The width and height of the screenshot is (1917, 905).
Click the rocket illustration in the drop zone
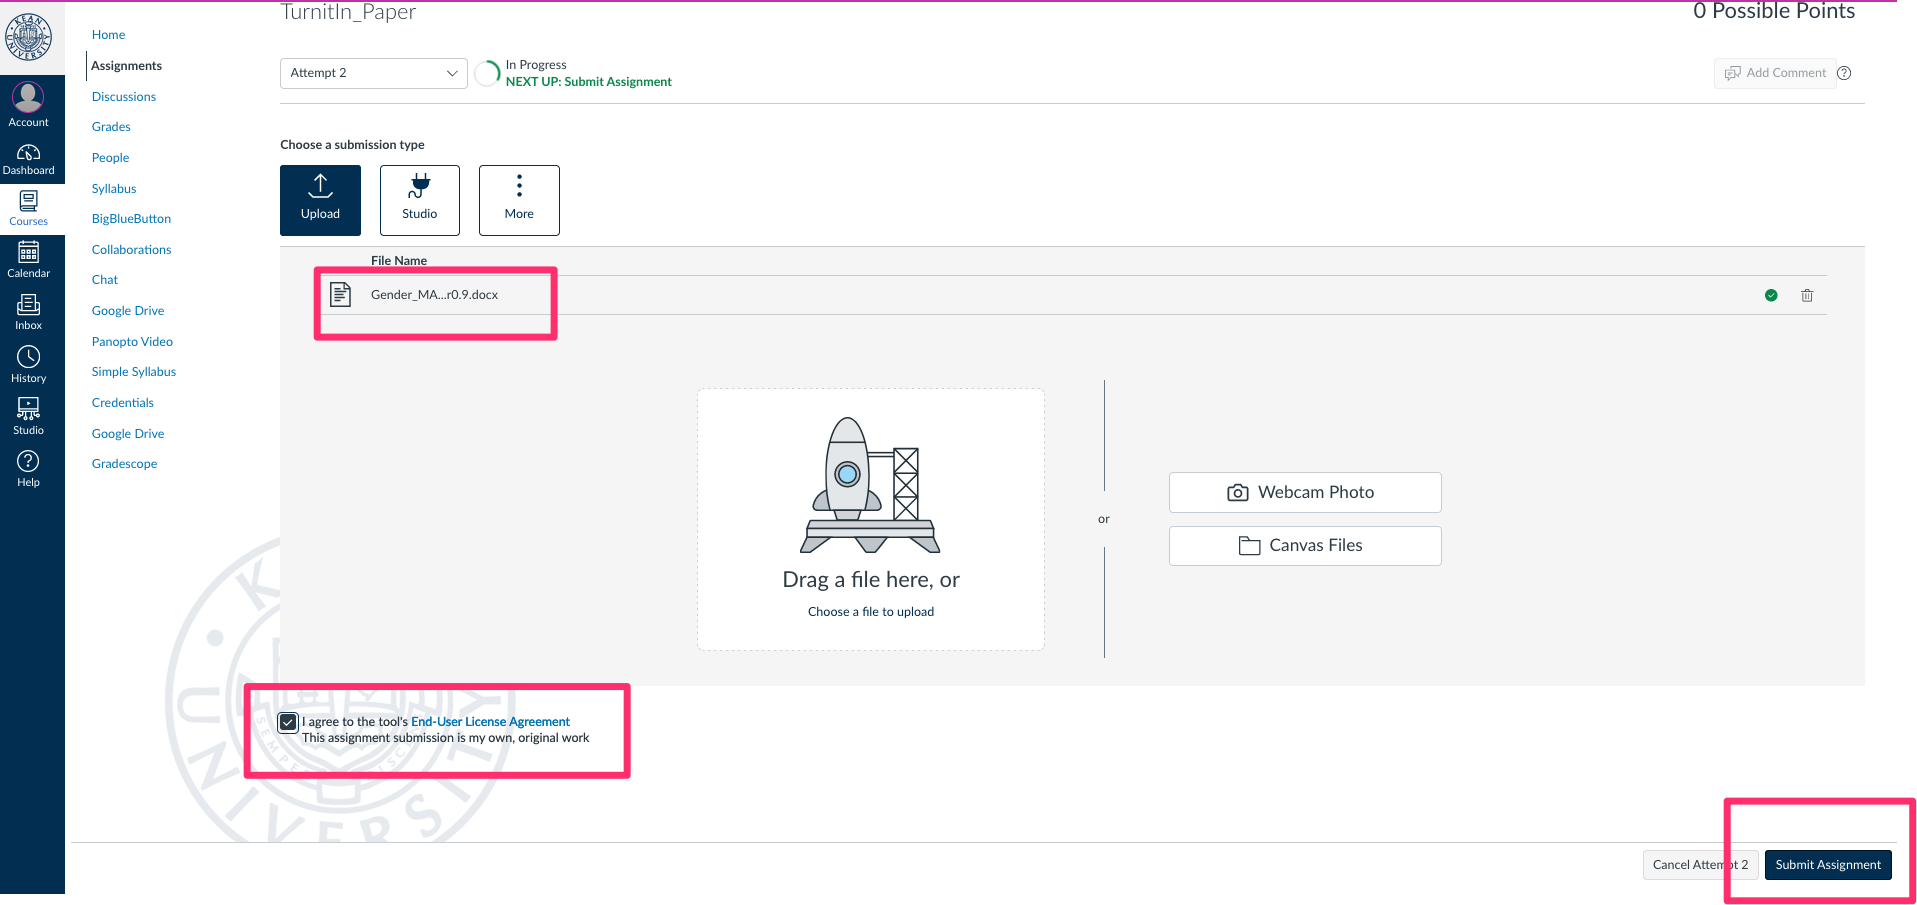pyautogui.click(x=871, y=485)
